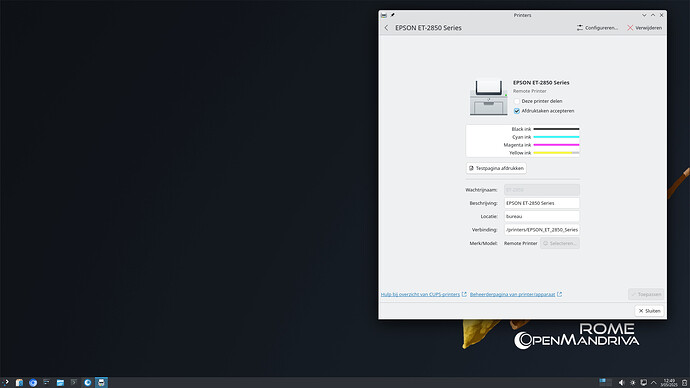Maximize the Printers window

(x=653, y=15)
